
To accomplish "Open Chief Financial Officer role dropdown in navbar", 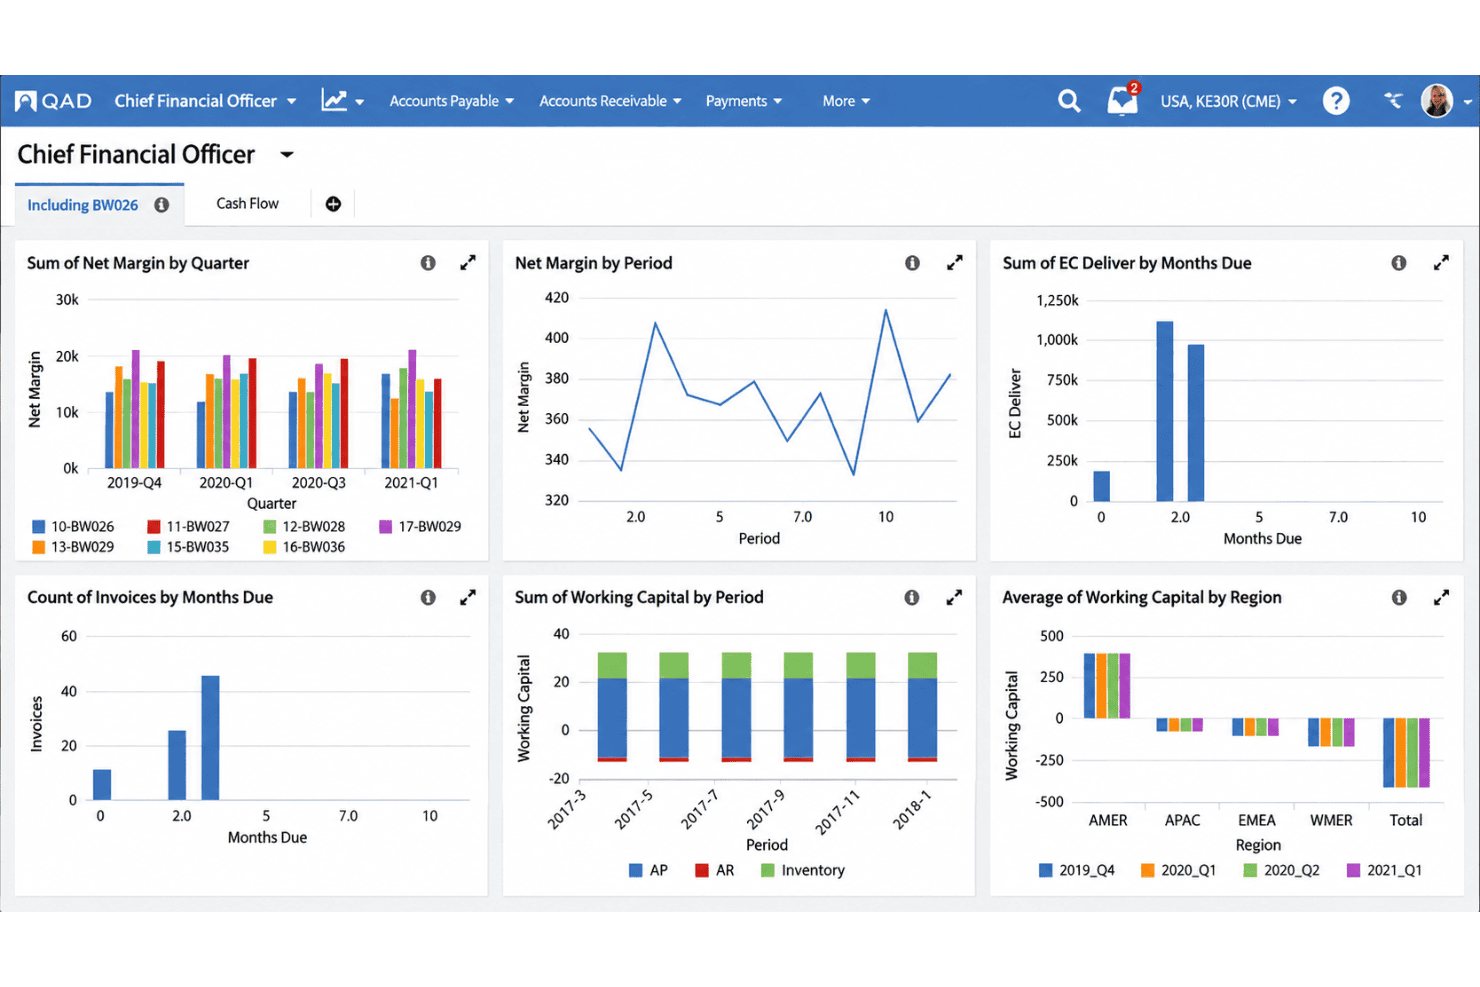I will (205, 101).
